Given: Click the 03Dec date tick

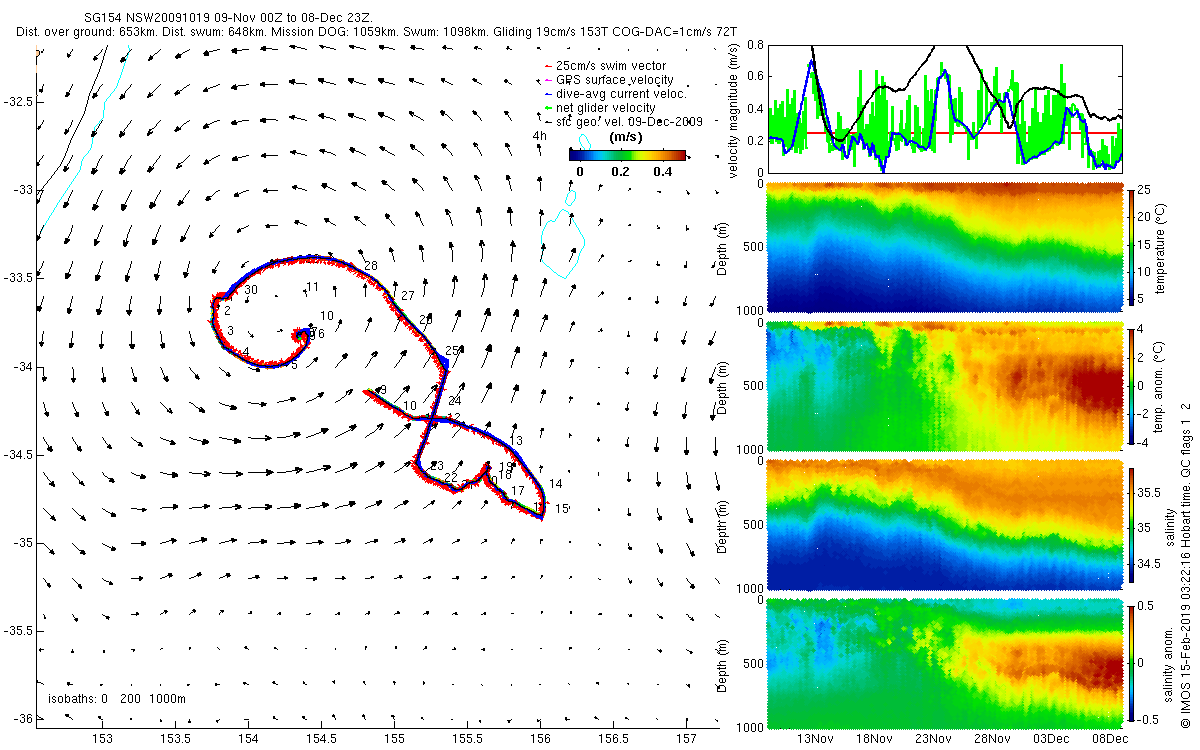Looking at the screenshot, I should [1051, 739].
